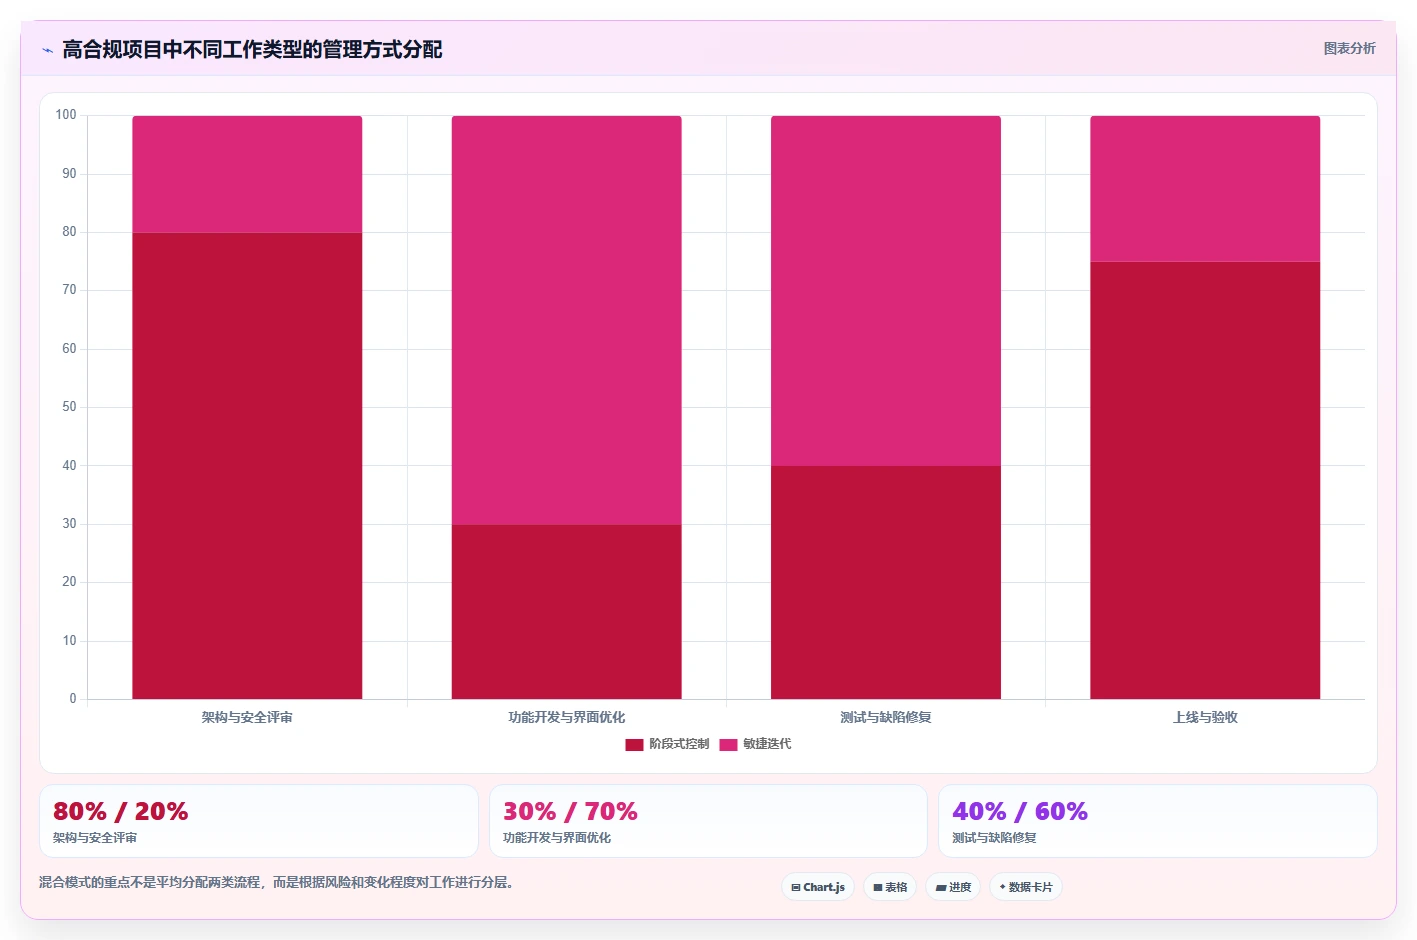Click the 数据卡片 tag pill
1417x940 pixels.
pyautogui.click(x=1026, y=887)
